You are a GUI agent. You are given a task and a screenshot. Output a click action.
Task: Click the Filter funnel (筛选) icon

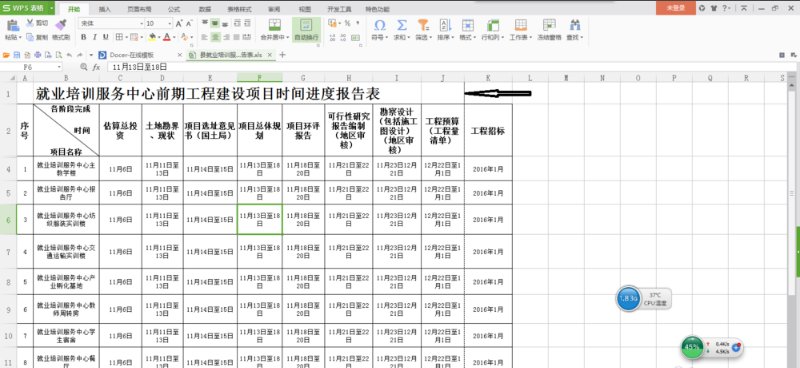423,25
